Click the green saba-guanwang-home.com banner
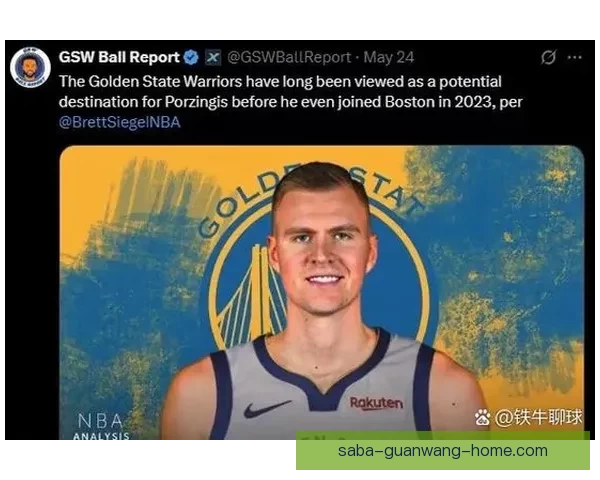Viewport: 600px width, 480px height. (x=443, y=451)
